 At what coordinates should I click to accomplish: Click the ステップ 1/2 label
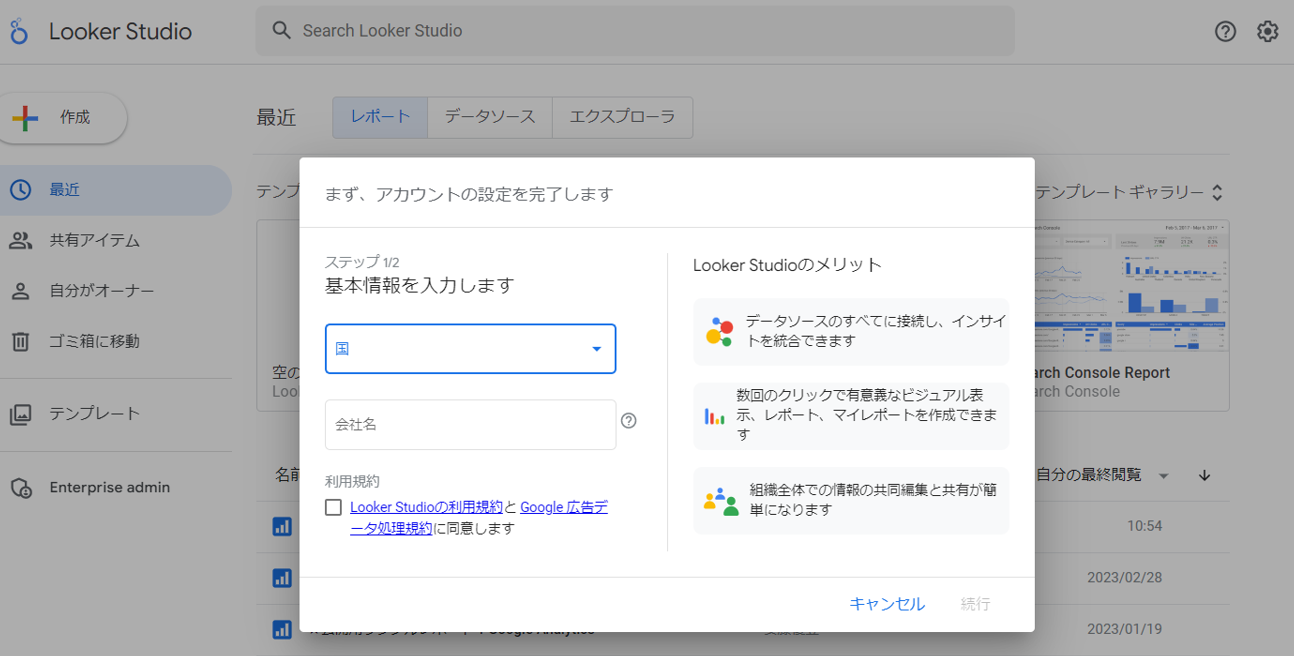pos(361,262)
